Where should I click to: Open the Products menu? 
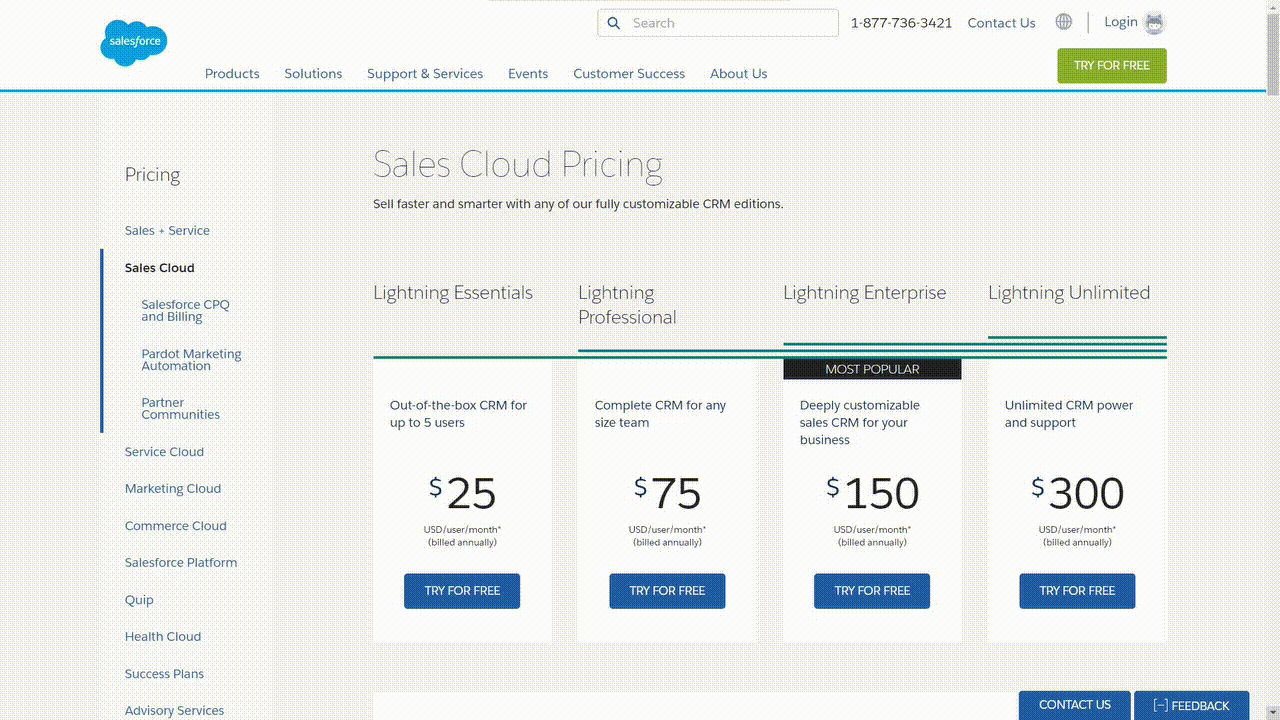coord(232,74)
